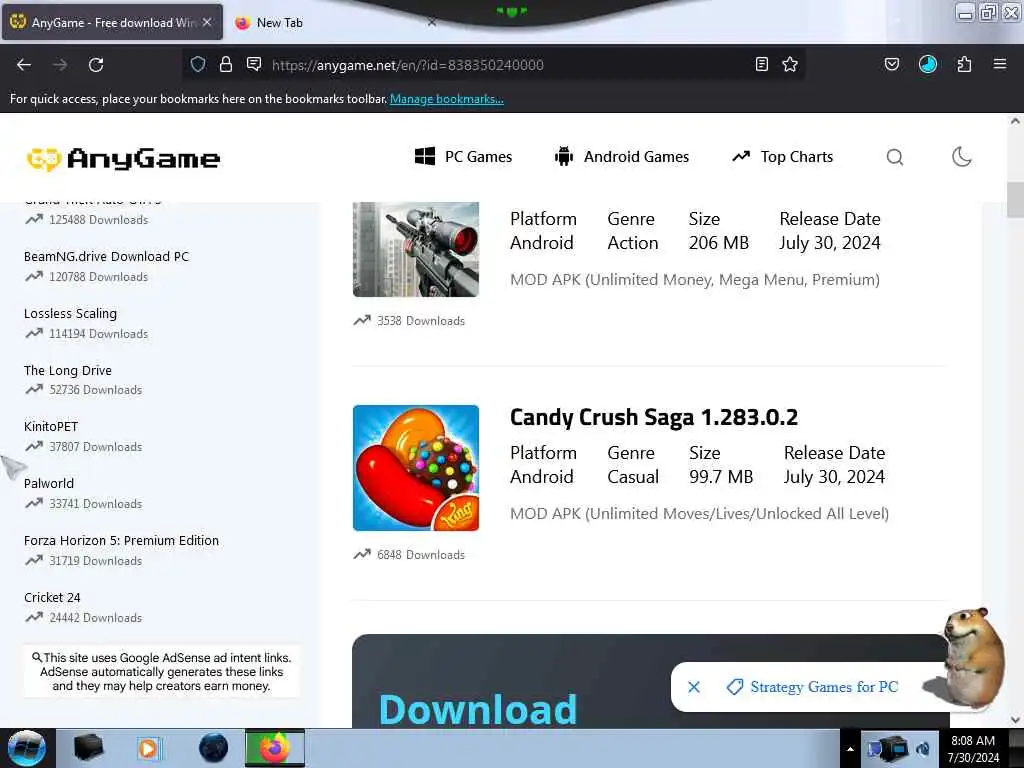Close the New Tab tab

(432, 22)
